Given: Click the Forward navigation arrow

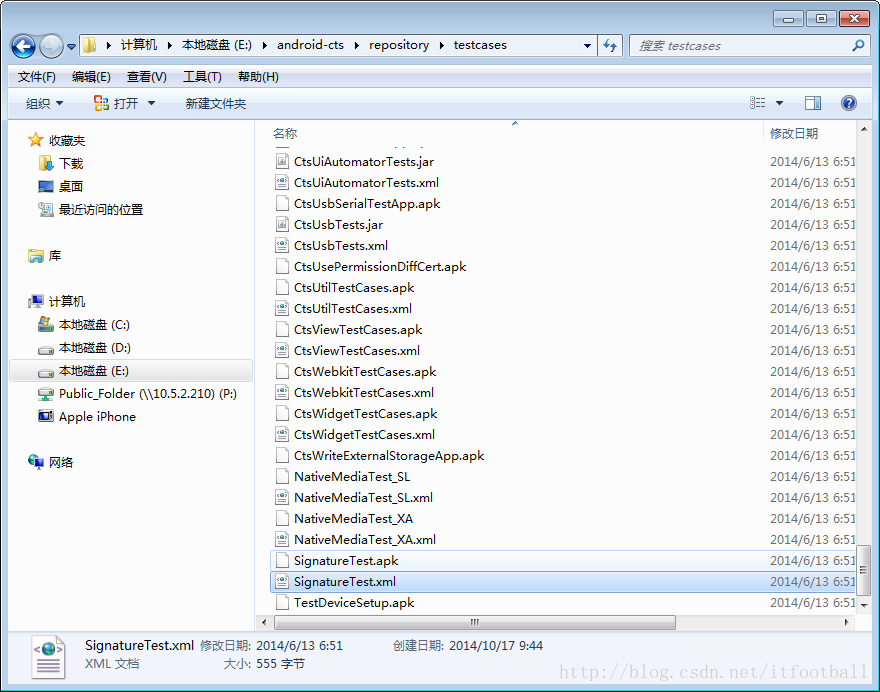Looking at the screenshot, I should coord(52,46).
